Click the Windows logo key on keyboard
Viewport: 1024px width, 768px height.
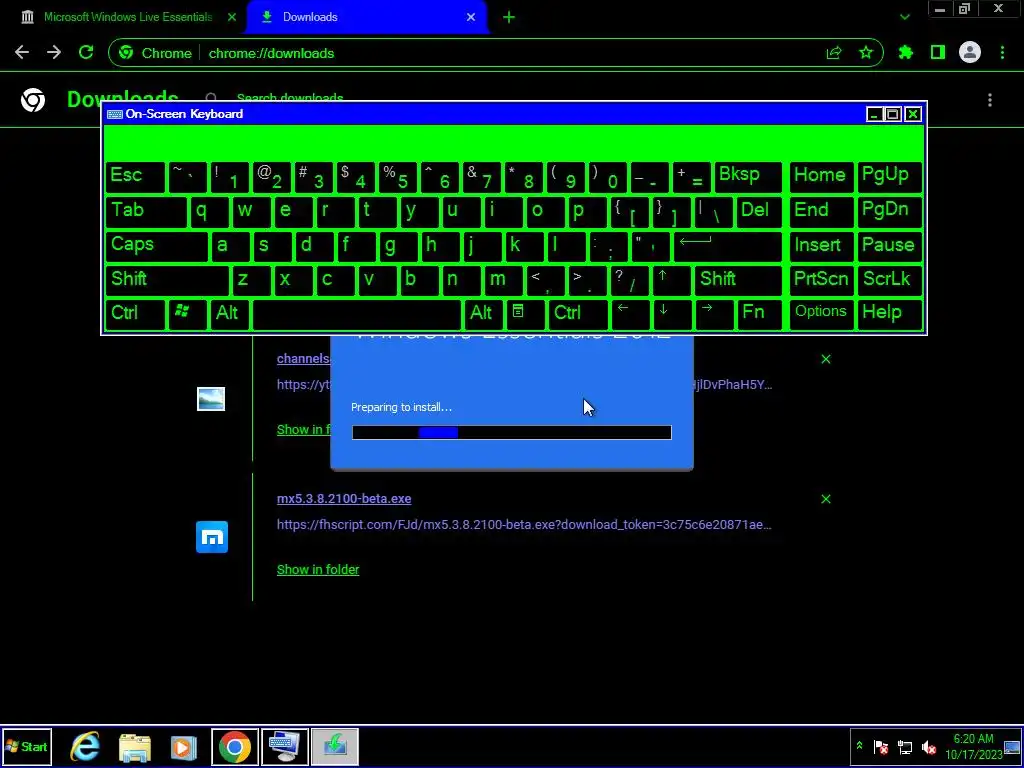click(187, 315)
